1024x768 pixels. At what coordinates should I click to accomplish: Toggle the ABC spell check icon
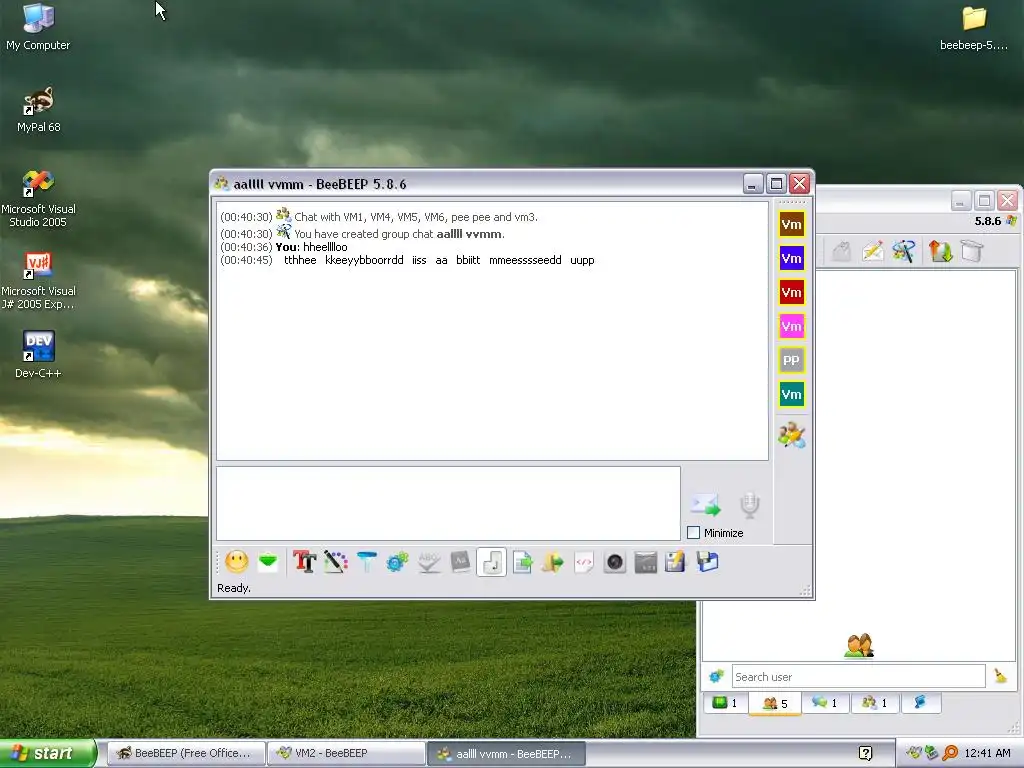[428, 562]
